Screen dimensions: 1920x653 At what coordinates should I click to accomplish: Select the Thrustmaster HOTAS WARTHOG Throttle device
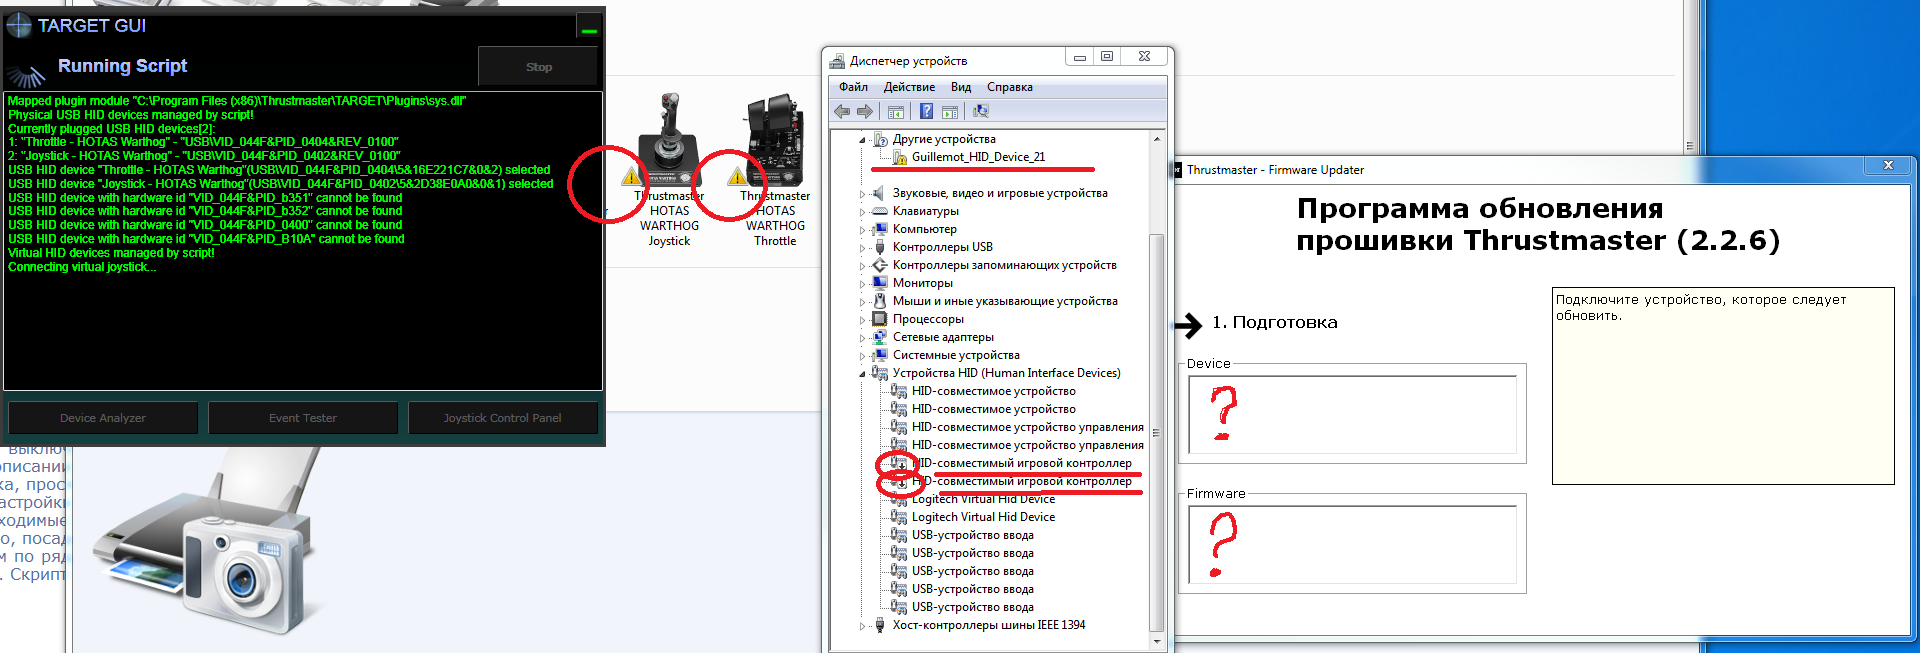(775, 170)
